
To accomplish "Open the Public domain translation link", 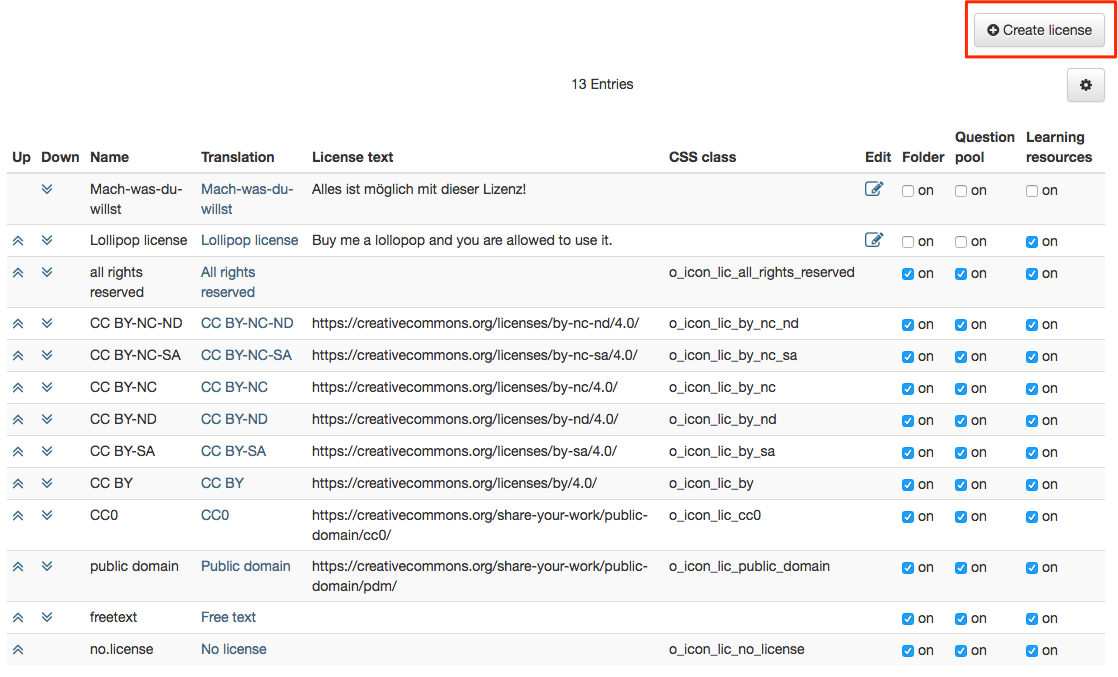I will pos(245,566).
